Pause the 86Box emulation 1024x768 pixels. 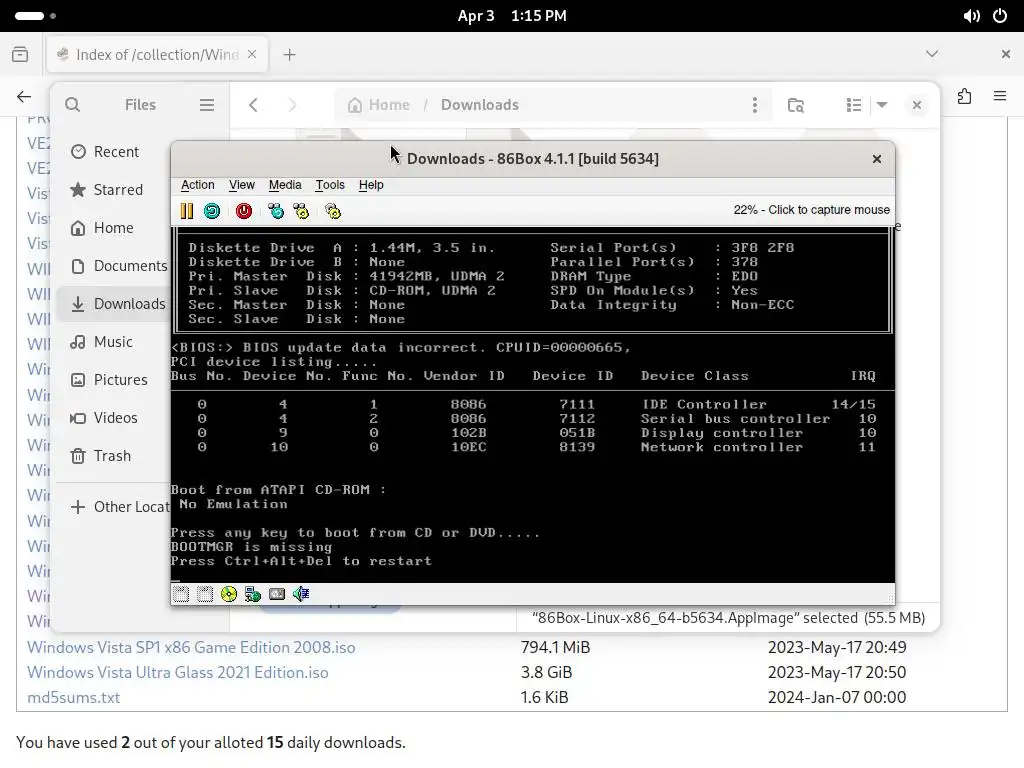pos(187,211)
